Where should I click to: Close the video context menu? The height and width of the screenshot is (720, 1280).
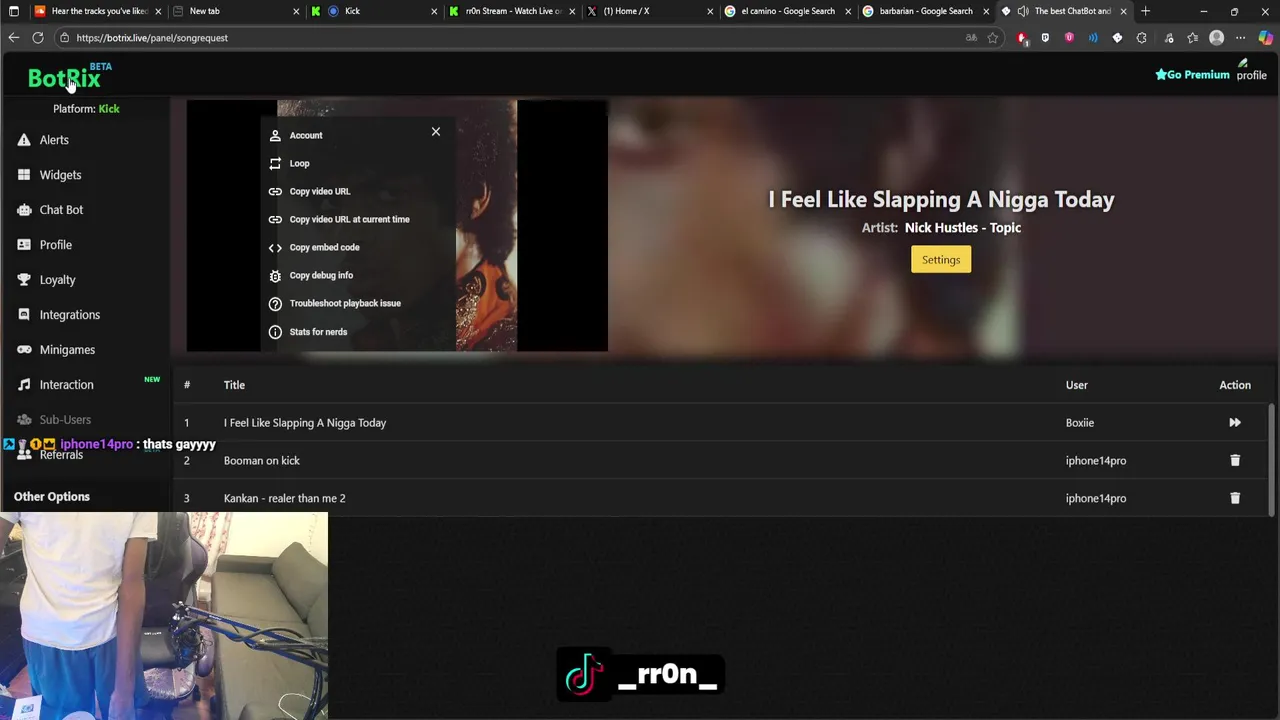click(x=436, y=131)
